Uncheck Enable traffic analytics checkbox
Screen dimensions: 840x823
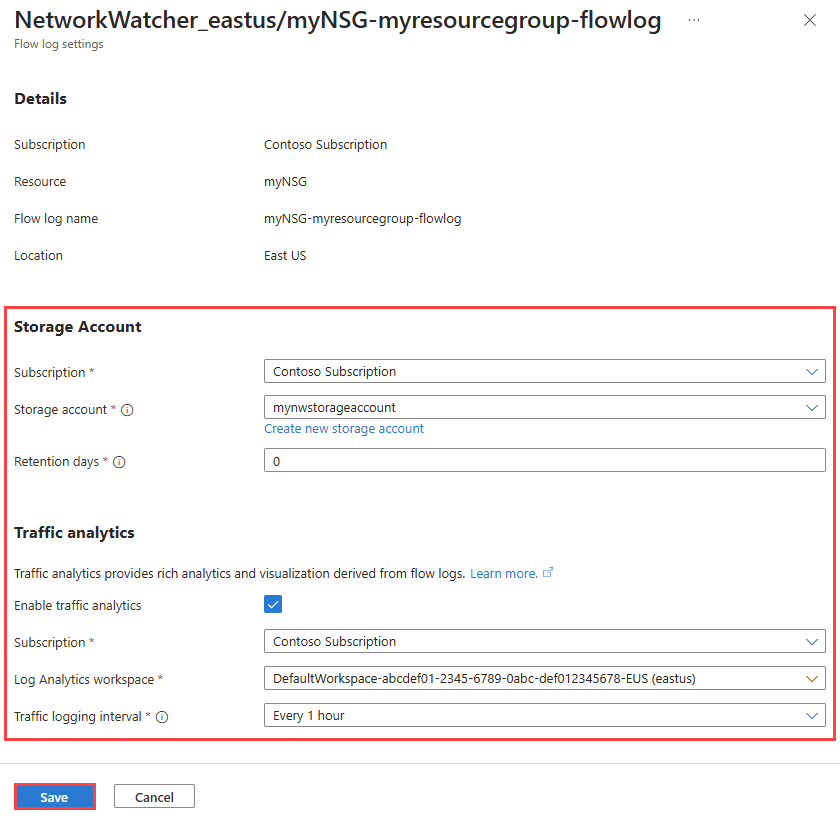tap(273, 604)
